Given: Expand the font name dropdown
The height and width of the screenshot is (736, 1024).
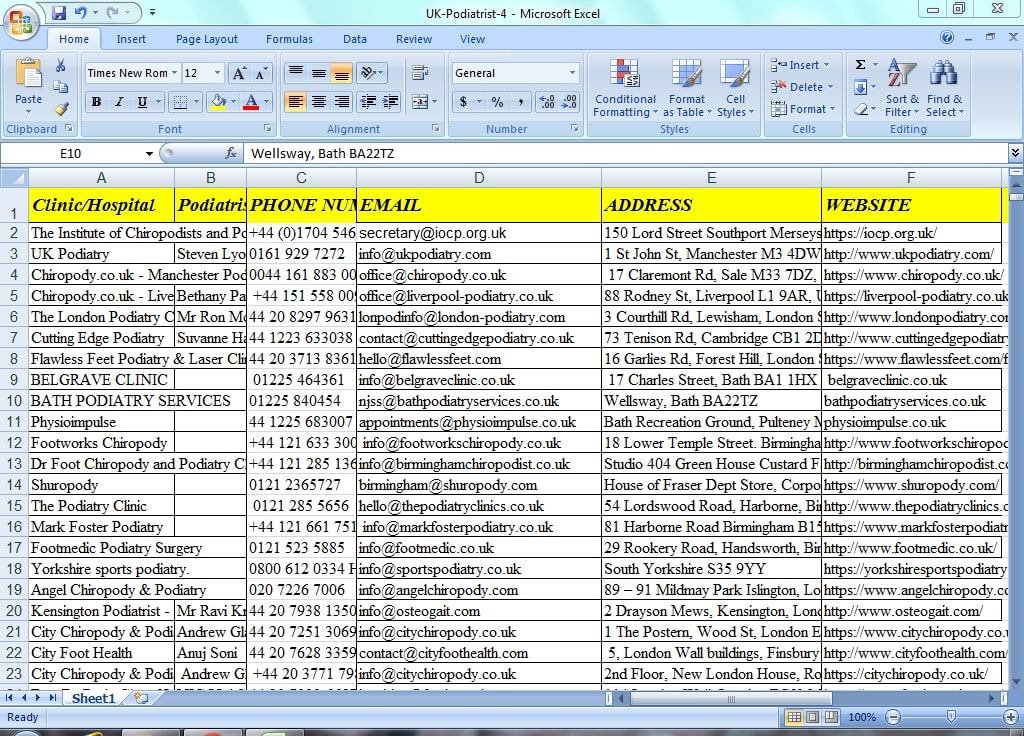Looking at the screenshot, I should pos(174,73).
